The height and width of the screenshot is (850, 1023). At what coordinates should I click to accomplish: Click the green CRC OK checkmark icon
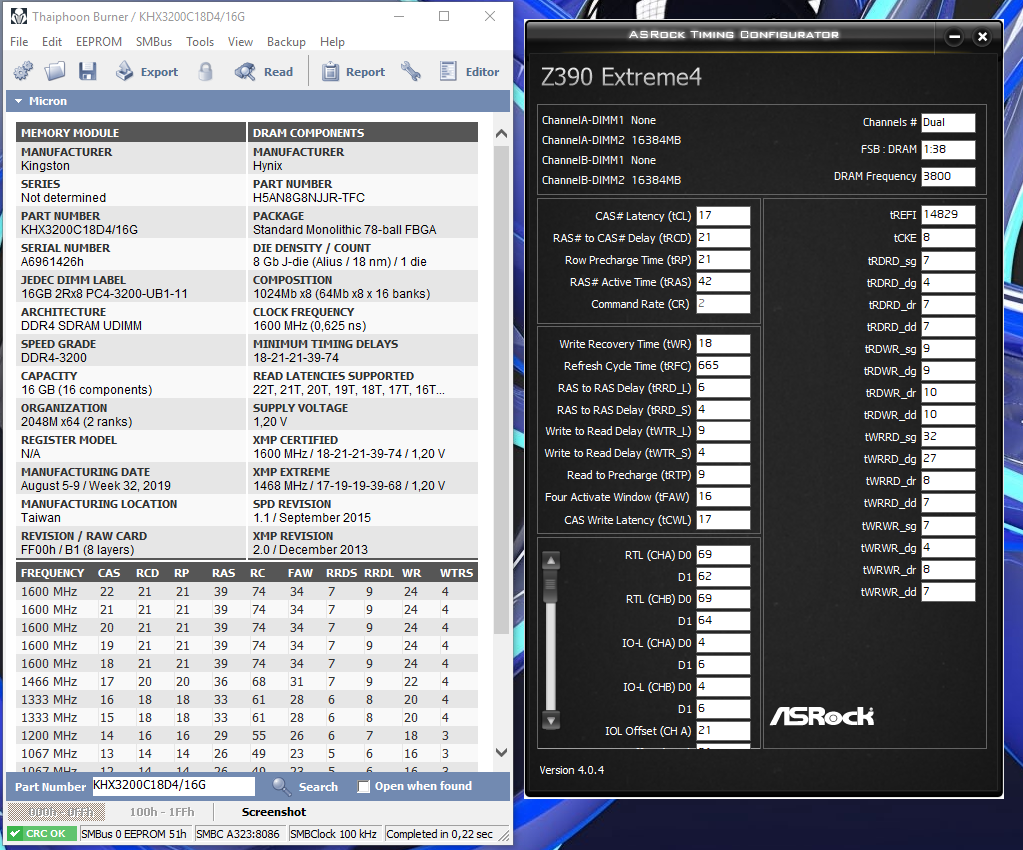[14, 834]
